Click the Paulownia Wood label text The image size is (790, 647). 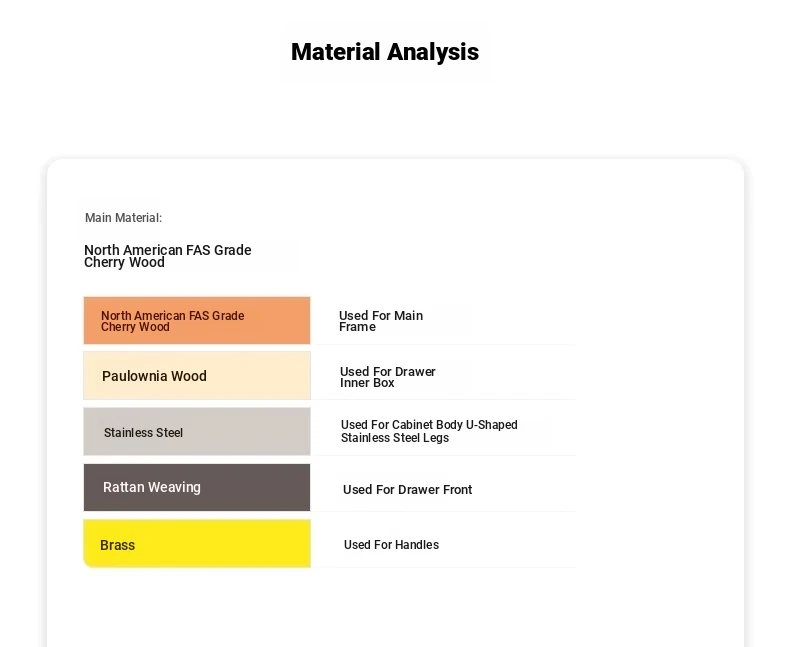point(154,376)
